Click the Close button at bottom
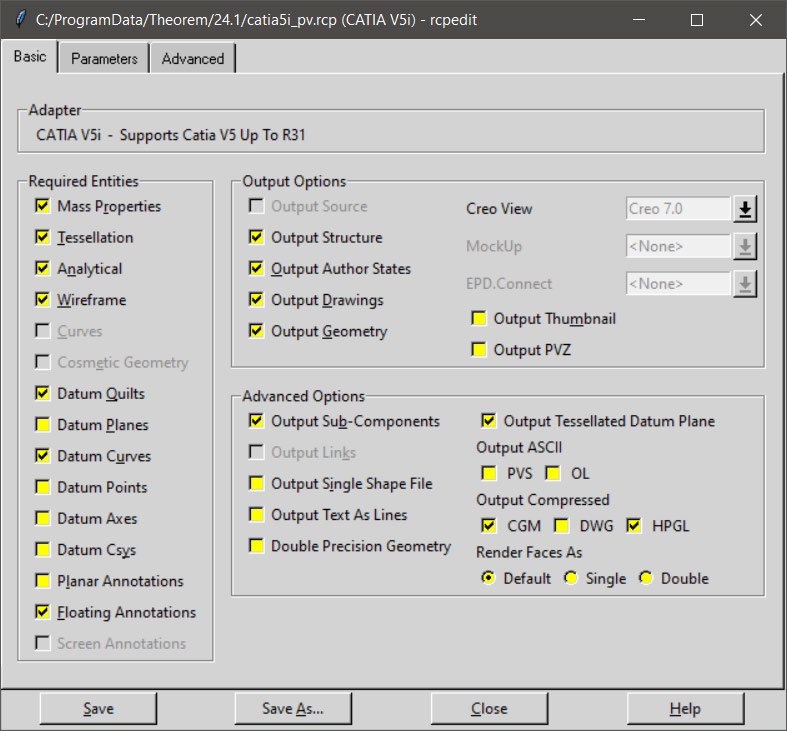Image resolution: width=787 pixels, height=731 pixels. pyautogui.click(x=489, y=708)
